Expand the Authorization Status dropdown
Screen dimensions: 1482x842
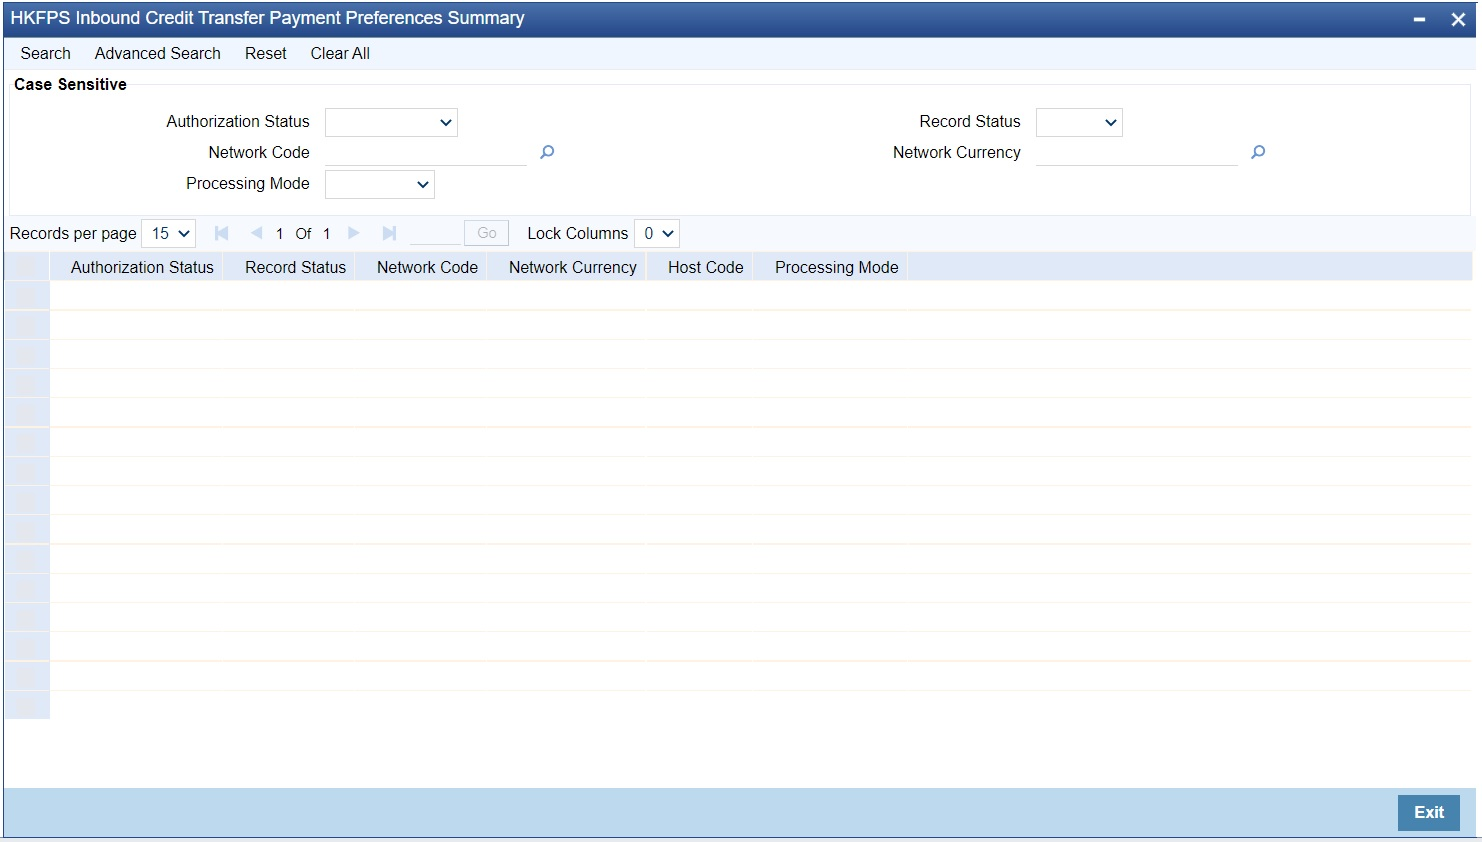(391, 122)
